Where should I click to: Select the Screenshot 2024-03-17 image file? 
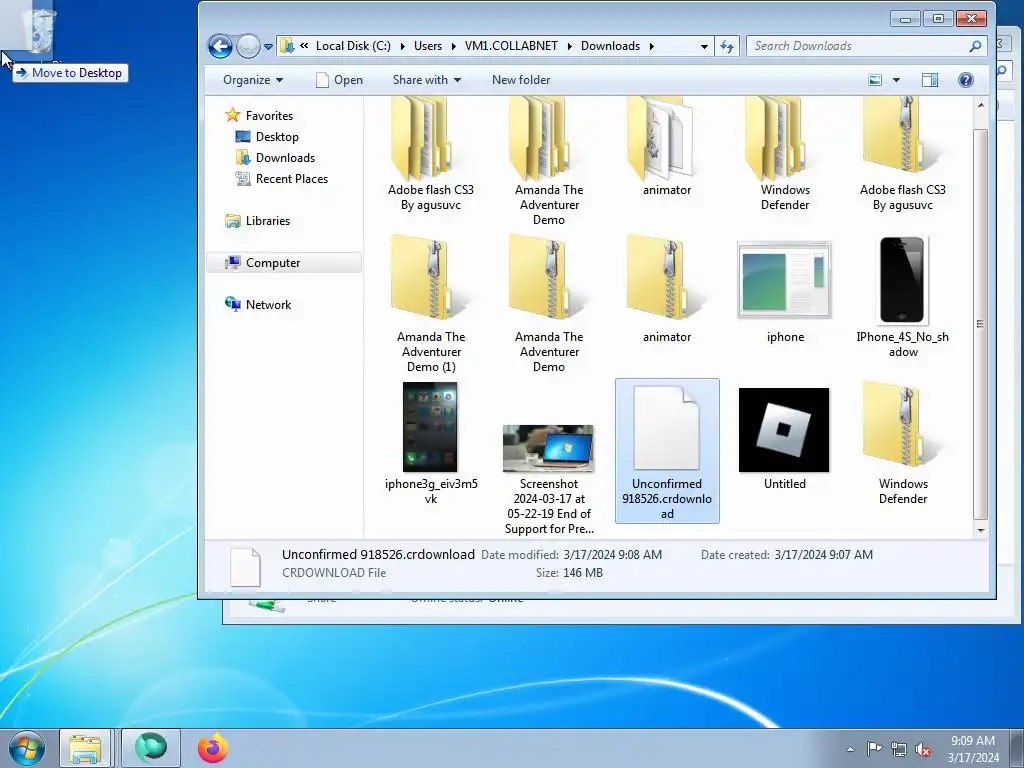click(549, 480)
